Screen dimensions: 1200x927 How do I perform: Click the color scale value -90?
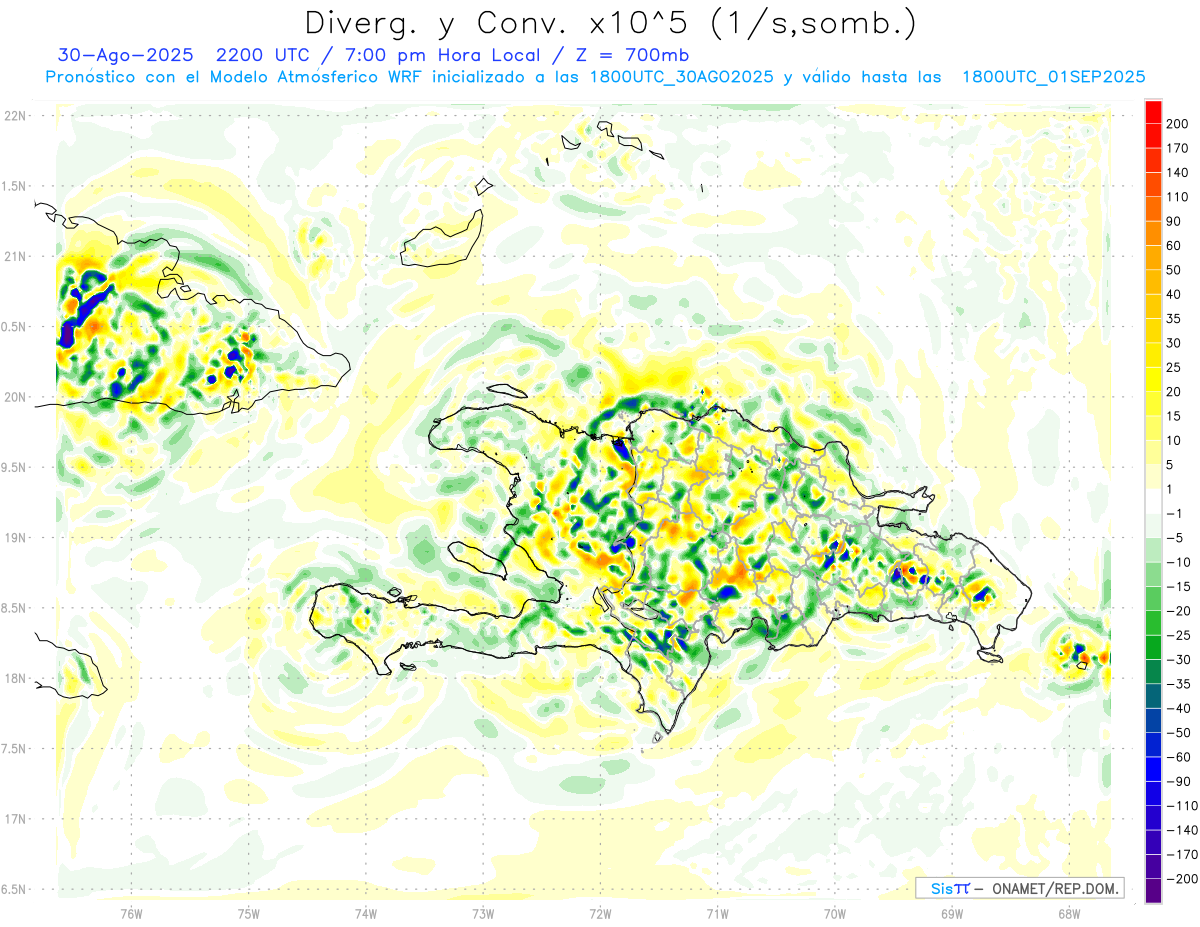coord(1181,781)
